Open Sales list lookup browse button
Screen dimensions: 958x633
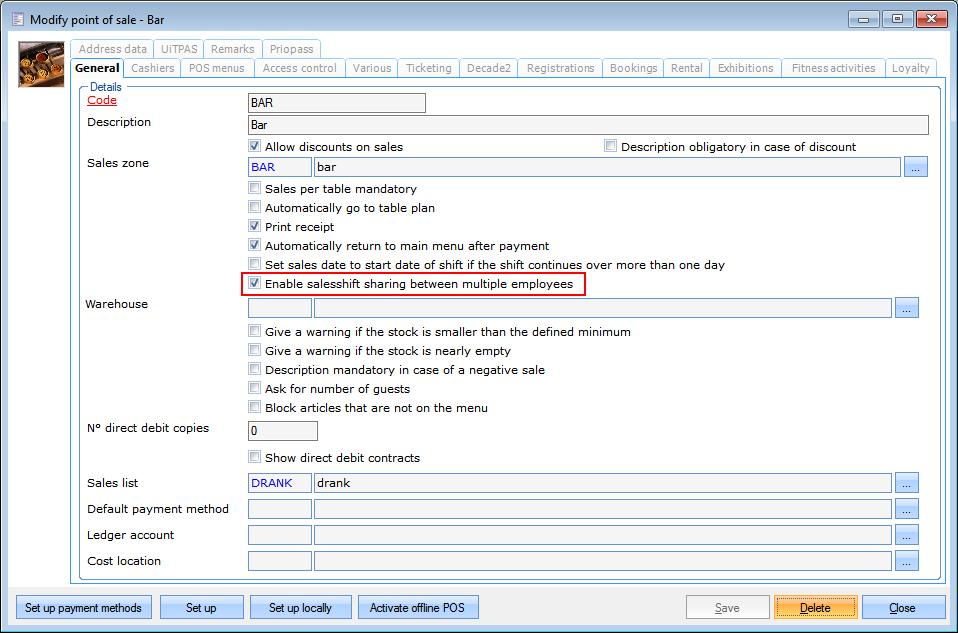coord(906,484)
